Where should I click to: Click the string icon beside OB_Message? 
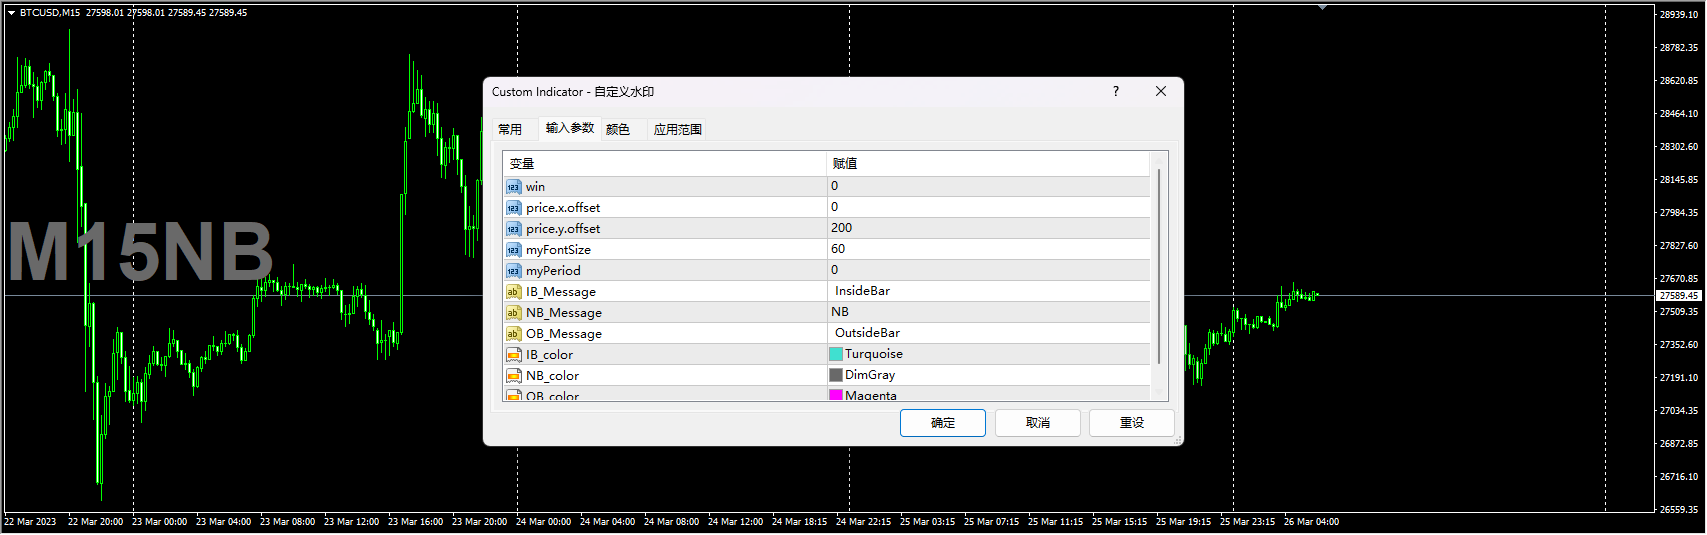pos(513,334)
